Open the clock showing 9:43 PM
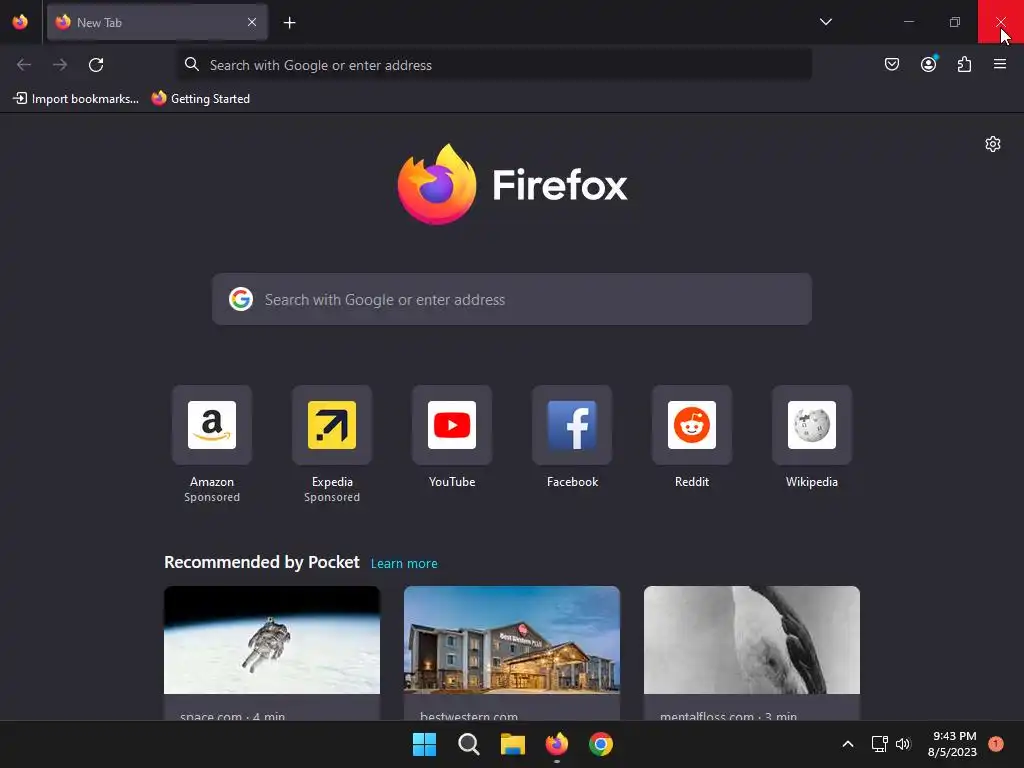Screen dimensions: 1024x768 point(952,744)
